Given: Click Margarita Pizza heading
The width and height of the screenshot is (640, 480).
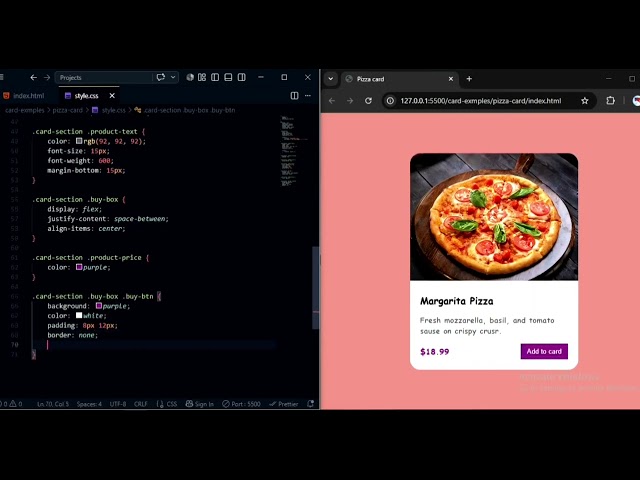Looking at the screenshot, I should pos(457,301).
